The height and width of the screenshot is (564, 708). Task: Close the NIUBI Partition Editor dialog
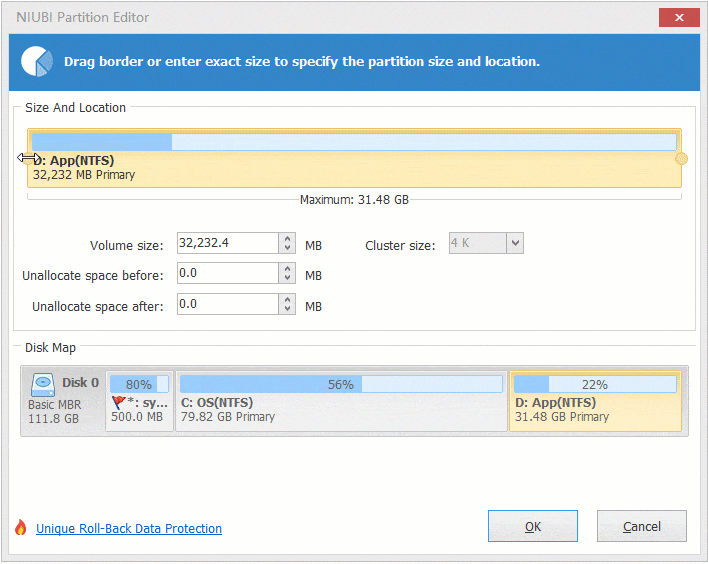pos(679,18)
